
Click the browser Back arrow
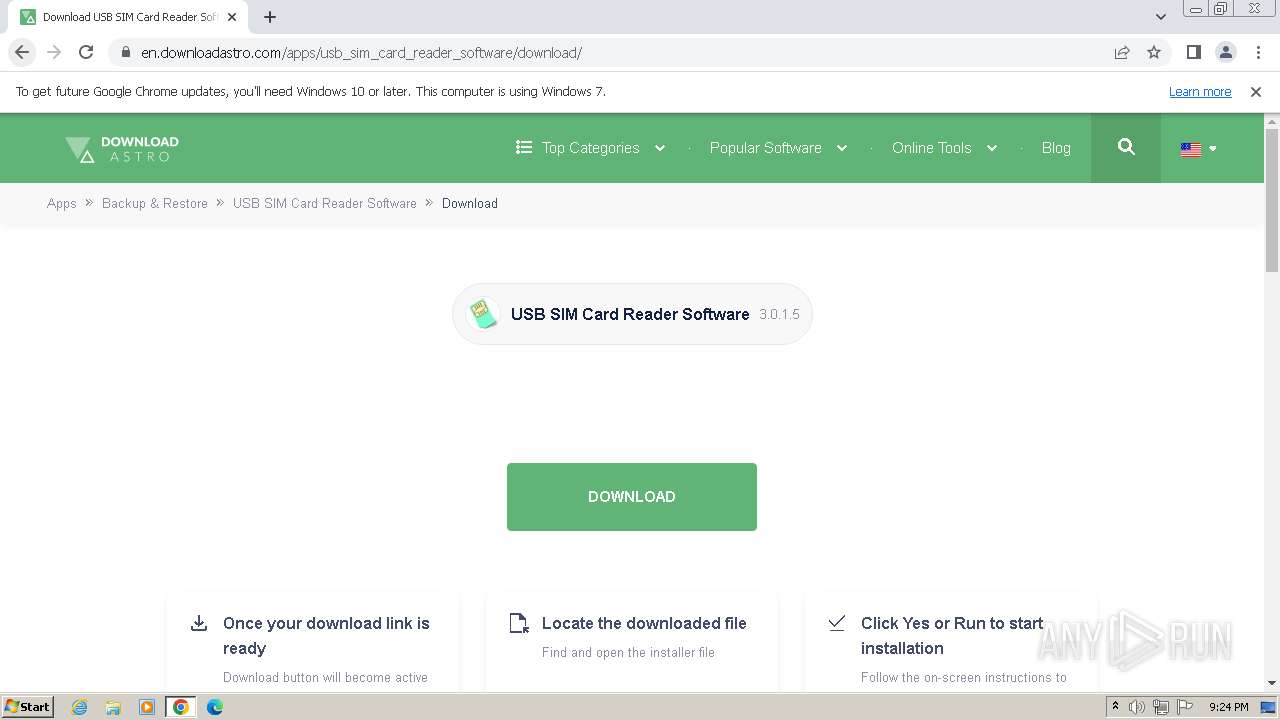22,52
